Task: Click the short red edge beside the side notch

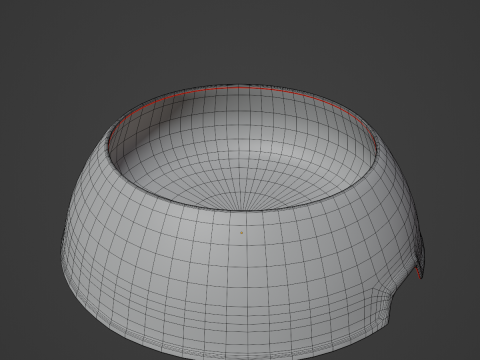Action: click(417, 273)
